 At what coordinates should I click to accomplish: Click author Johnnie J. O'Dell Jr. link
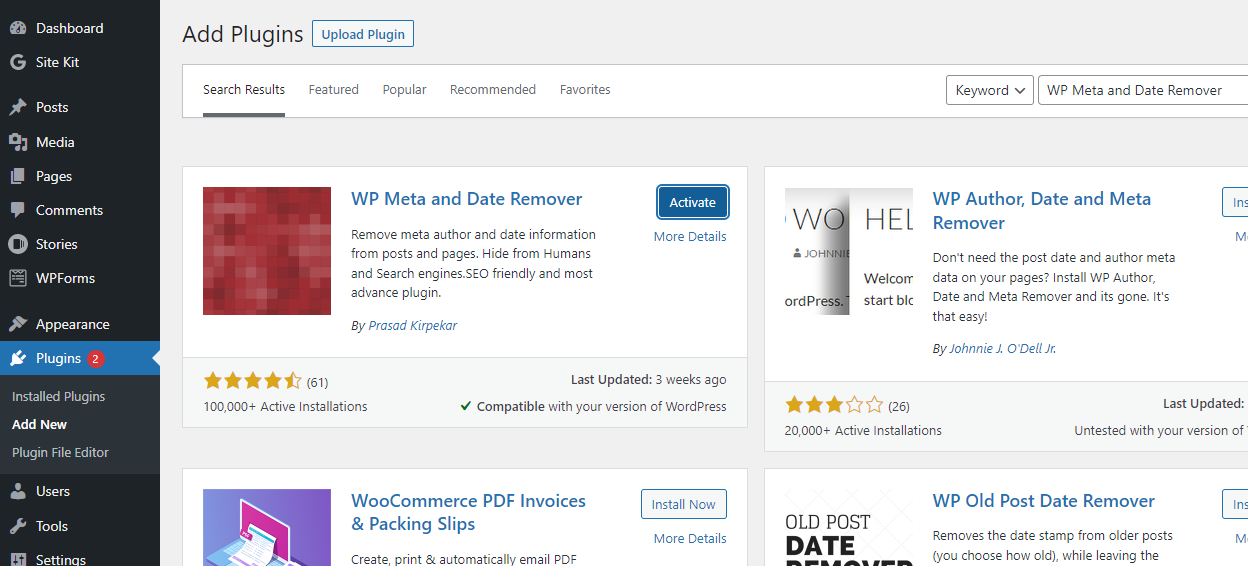(1003, 349)
